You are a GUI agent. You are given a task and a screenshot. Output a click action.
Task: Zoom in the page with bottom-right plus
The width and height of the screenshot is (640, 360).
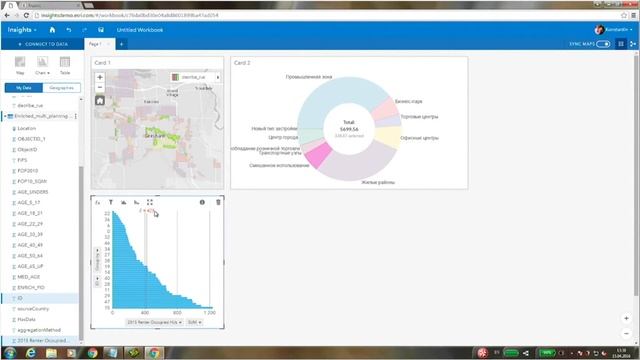point(627,318)
